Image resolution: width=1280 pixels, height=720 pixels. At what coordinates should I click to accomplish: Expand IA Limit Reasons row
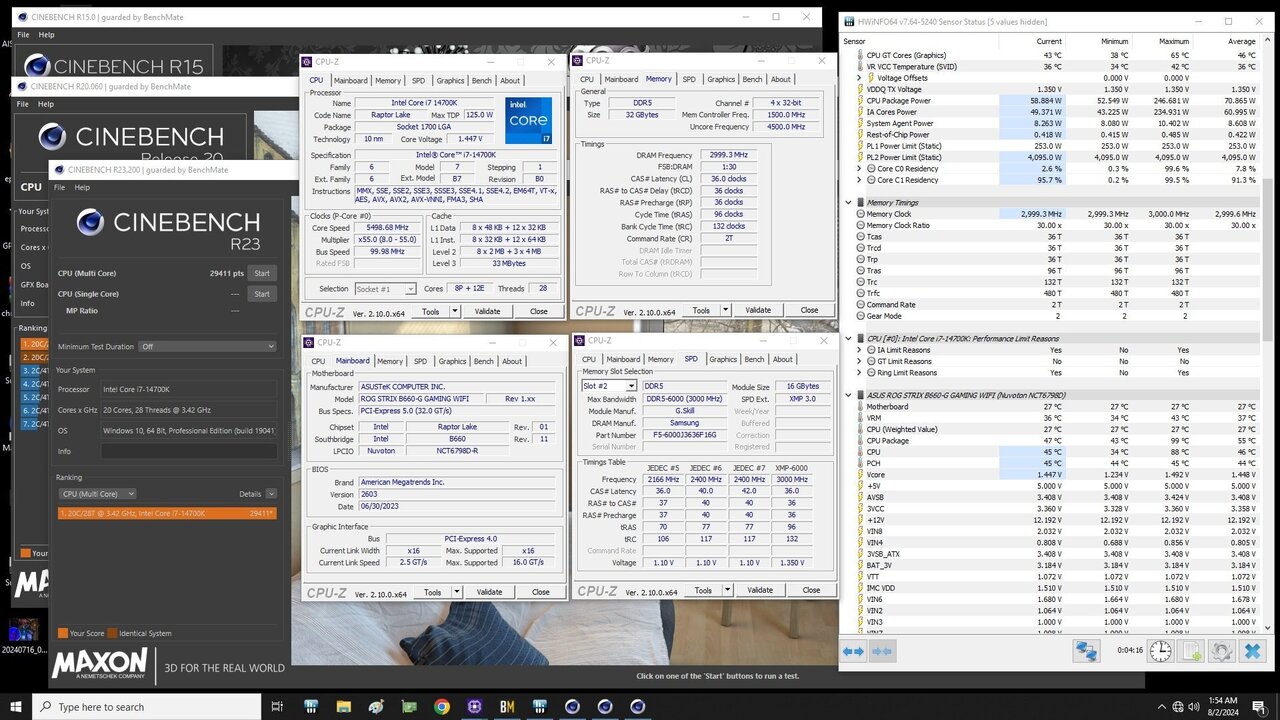pos(860,350)
